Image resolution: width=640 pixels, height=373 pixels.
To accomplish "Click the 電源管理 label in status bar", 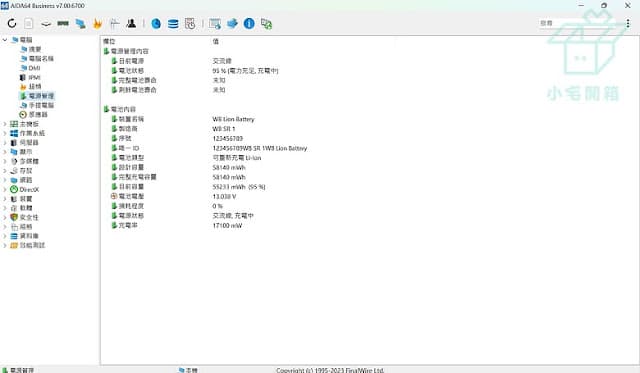I will 22,370.
